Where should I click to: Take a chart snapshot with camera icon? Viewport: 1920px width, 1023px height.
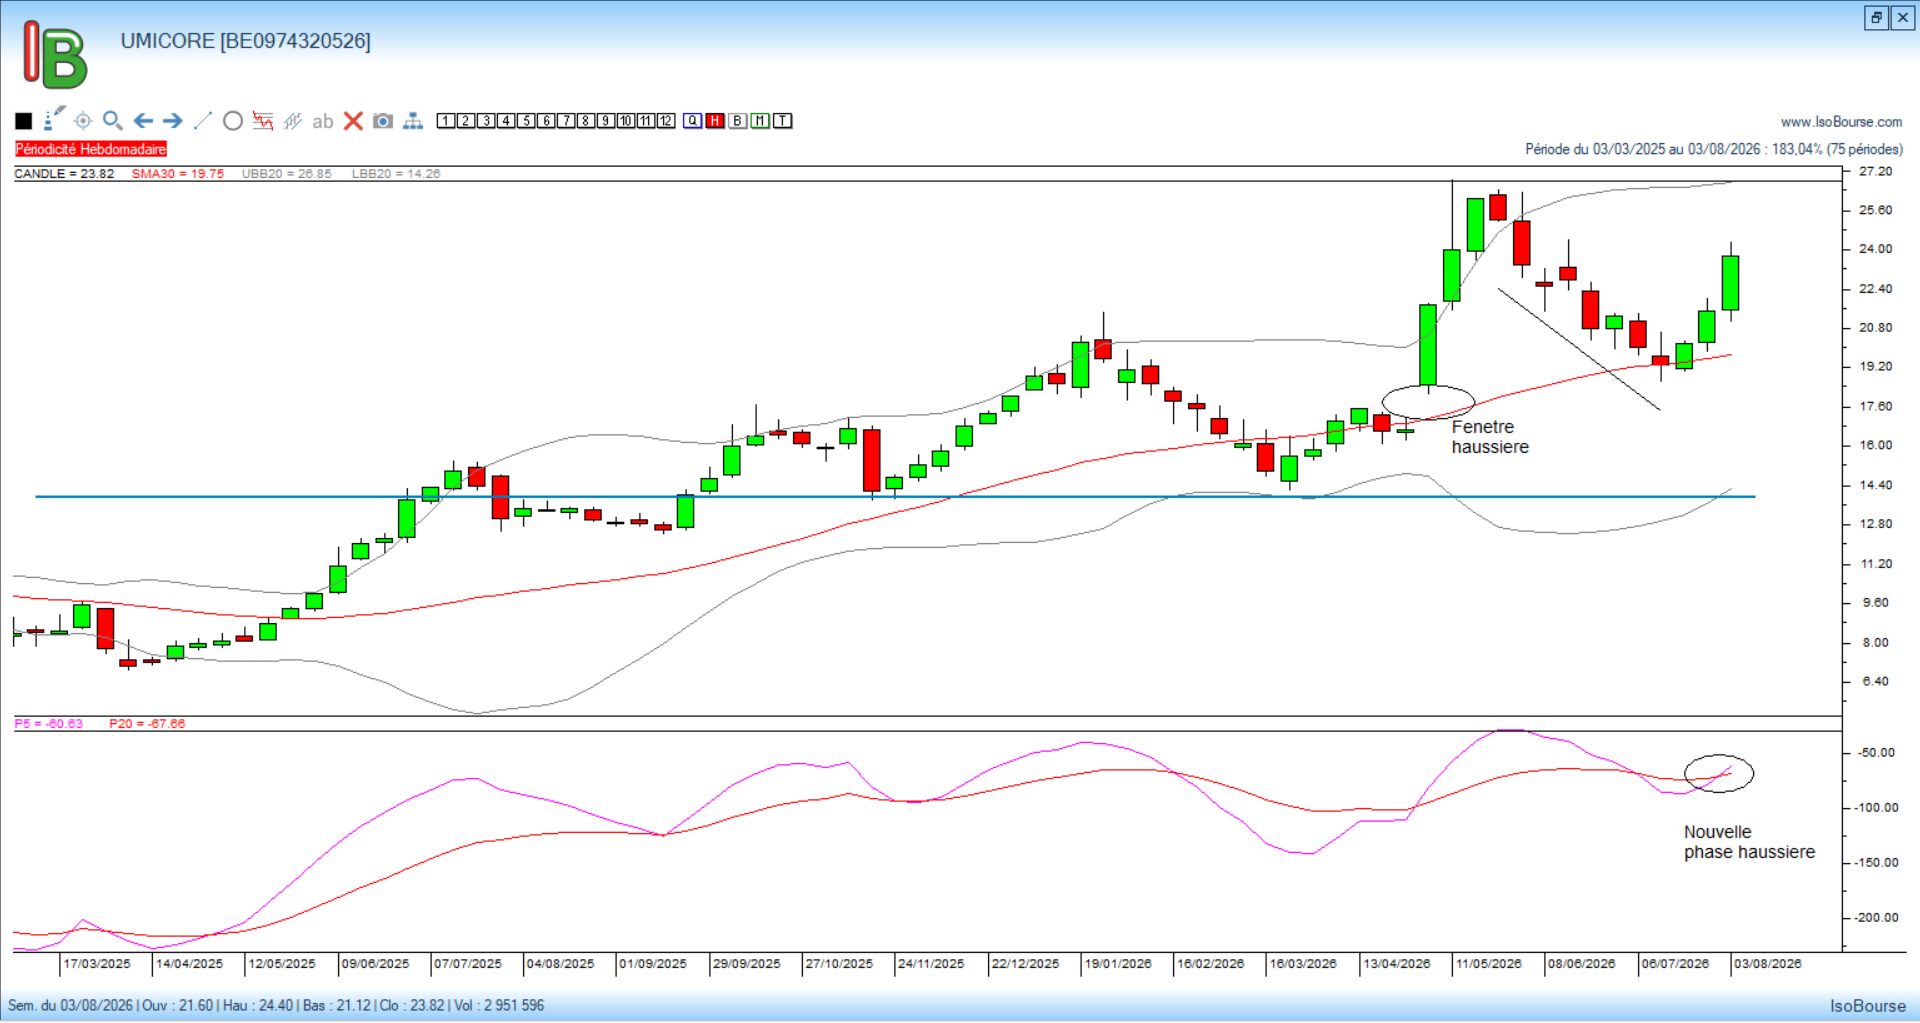[383, 121]
